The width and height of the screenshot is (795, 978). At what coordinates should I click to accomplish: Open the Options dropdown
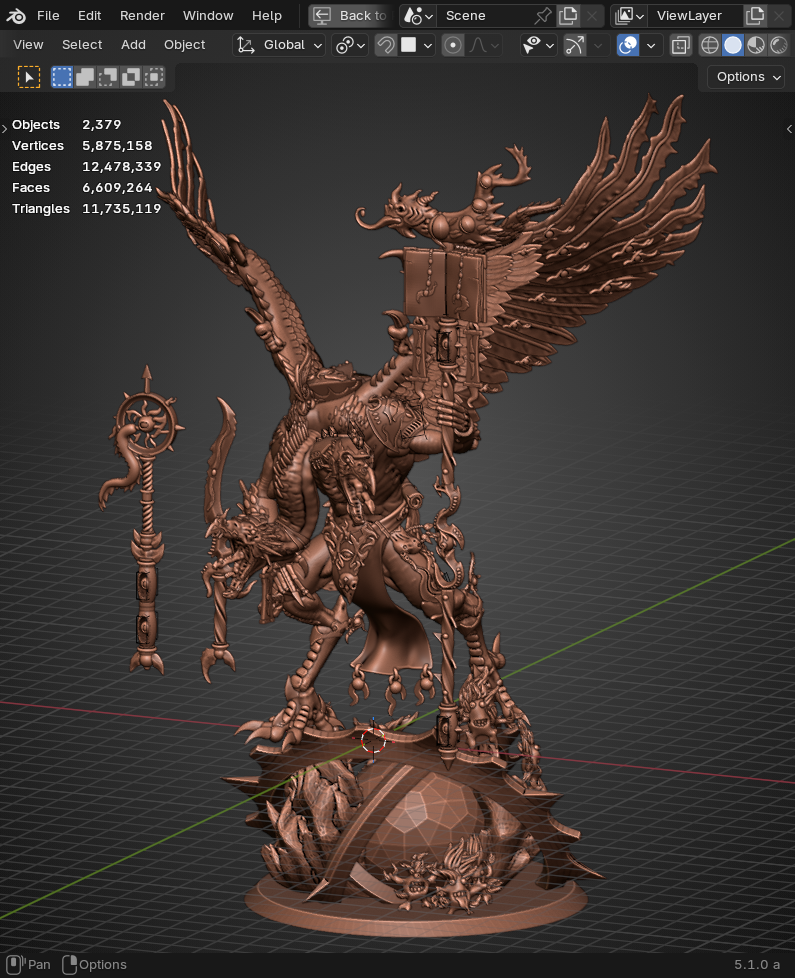746,77
